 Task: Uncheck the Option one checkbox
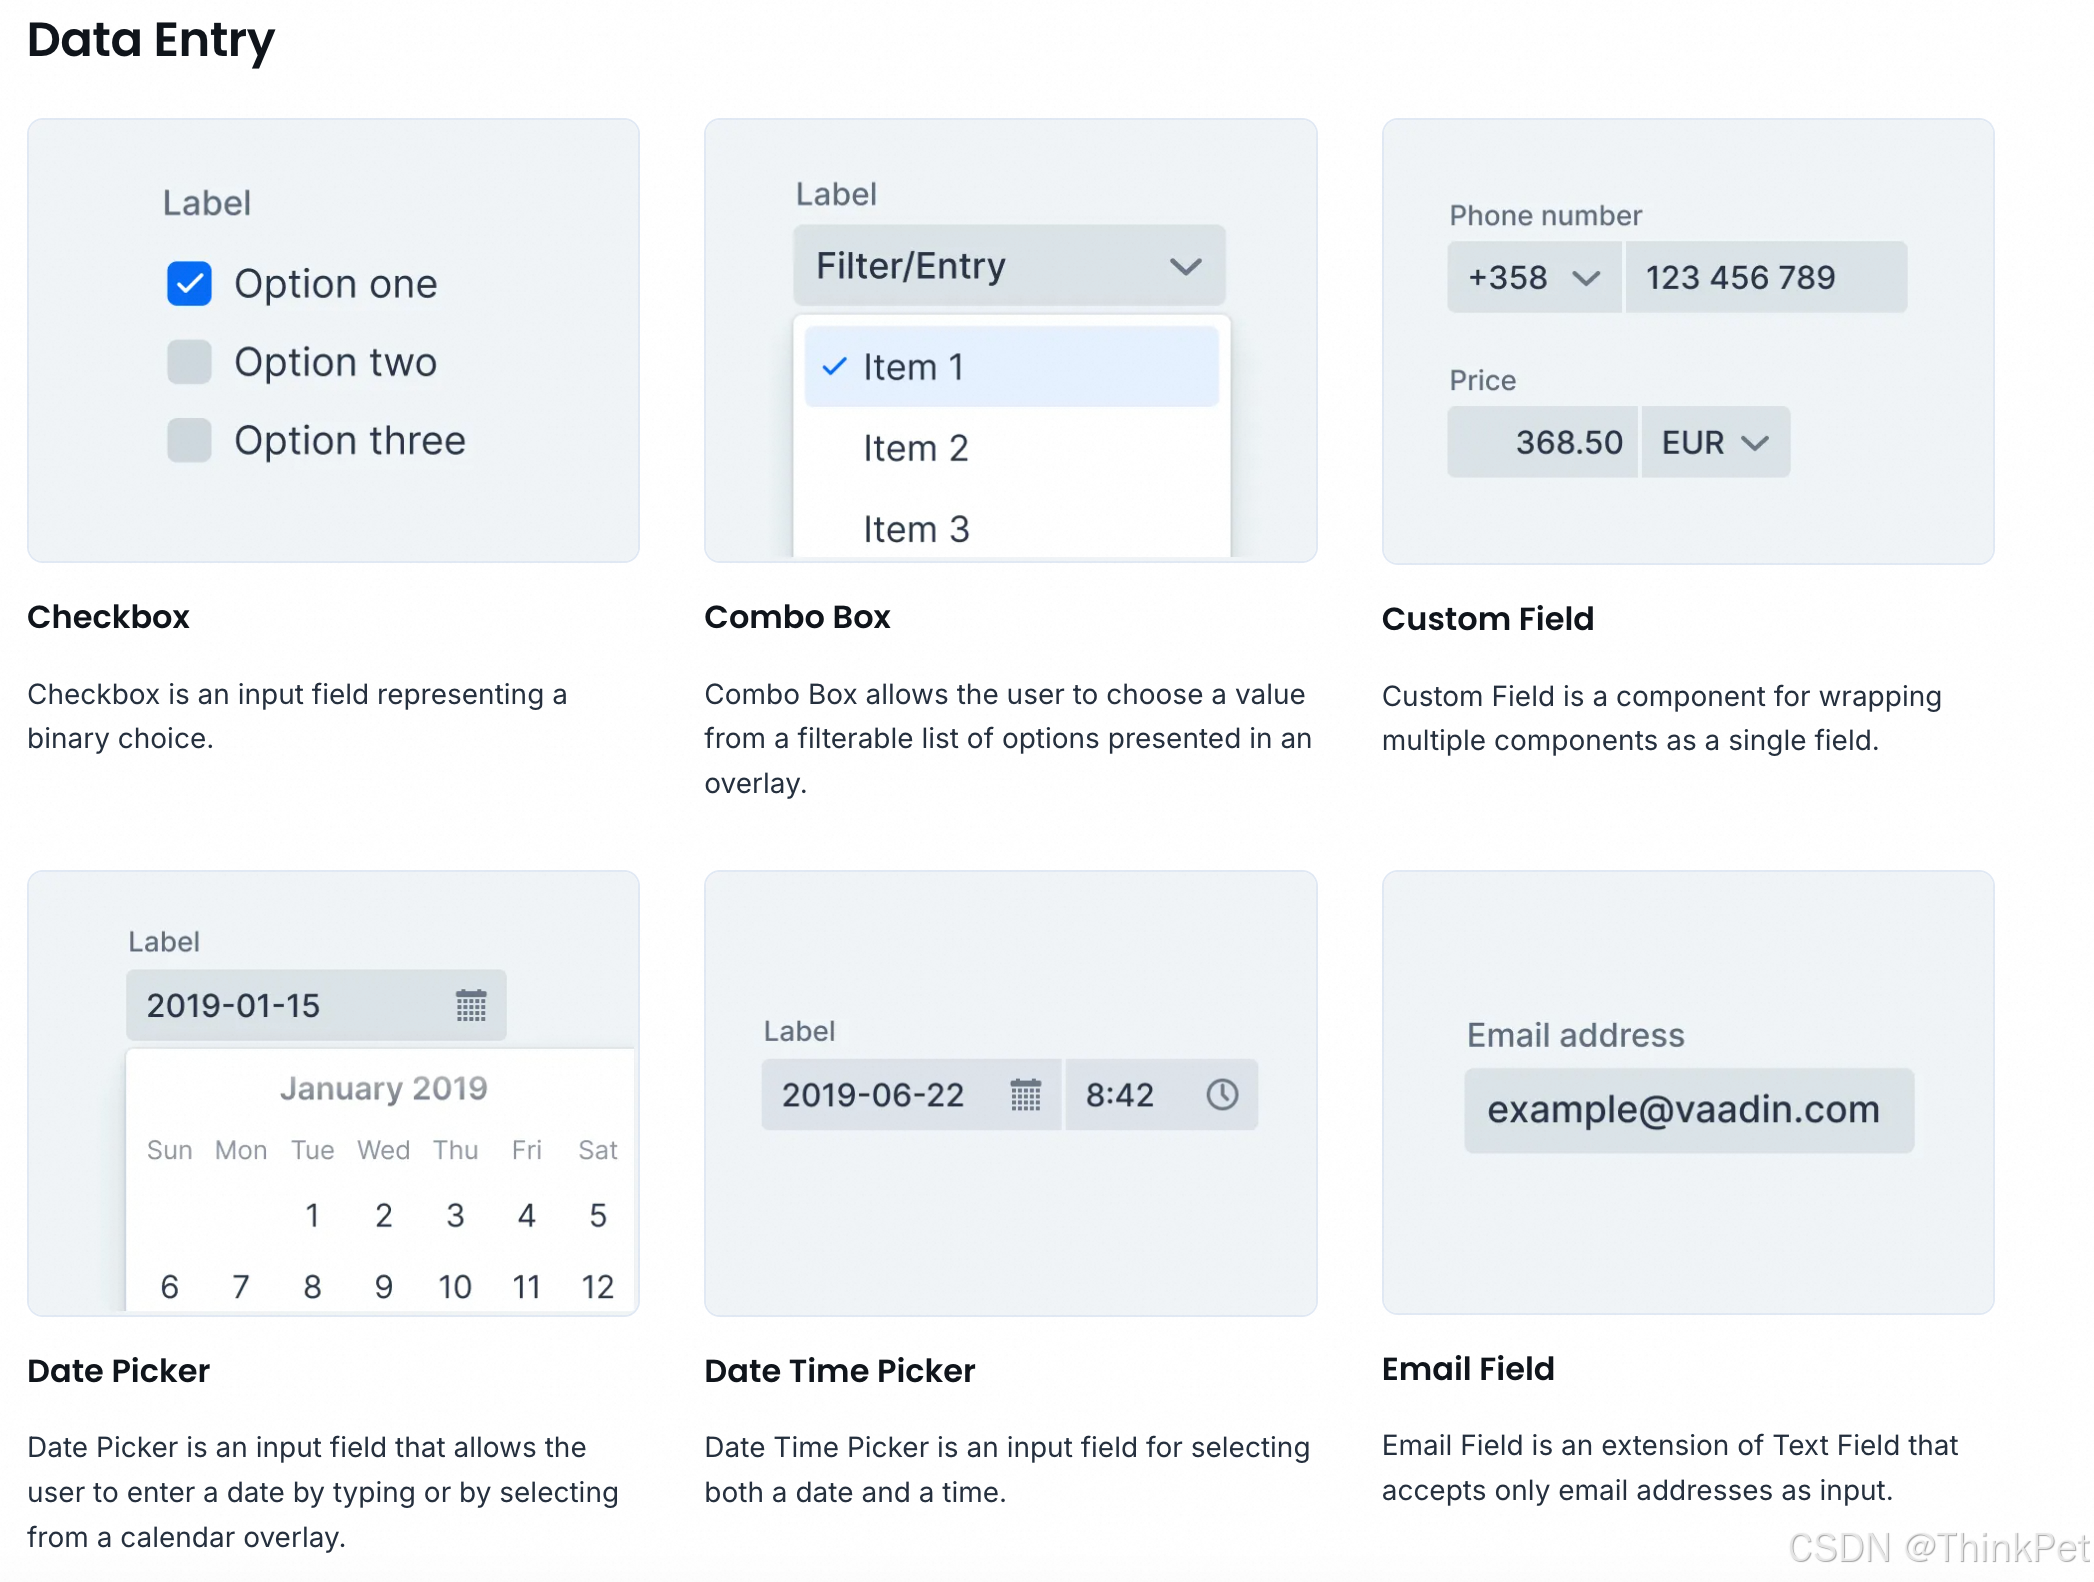(x=189, y=284)
